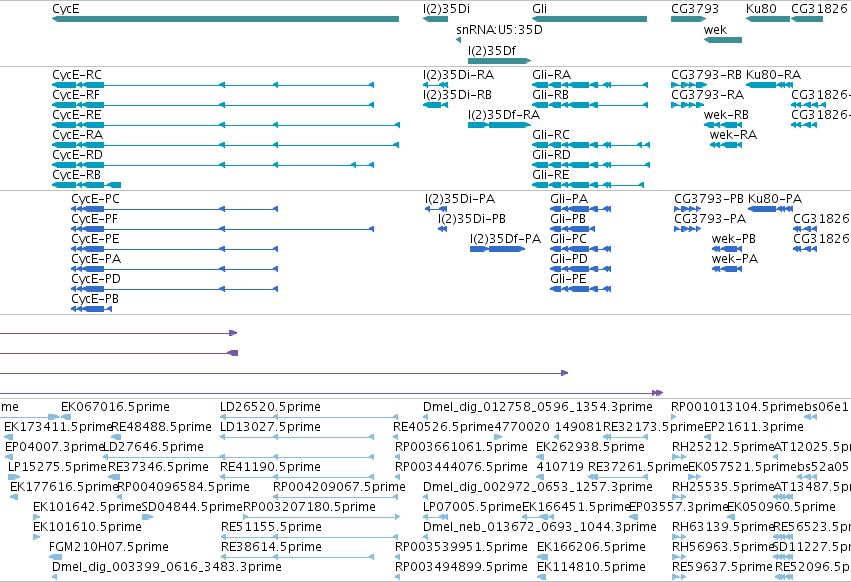The height and width of the screenshot is (582, 851).
Task: Click protein Gli-PE label
Action: pos(568,280)
